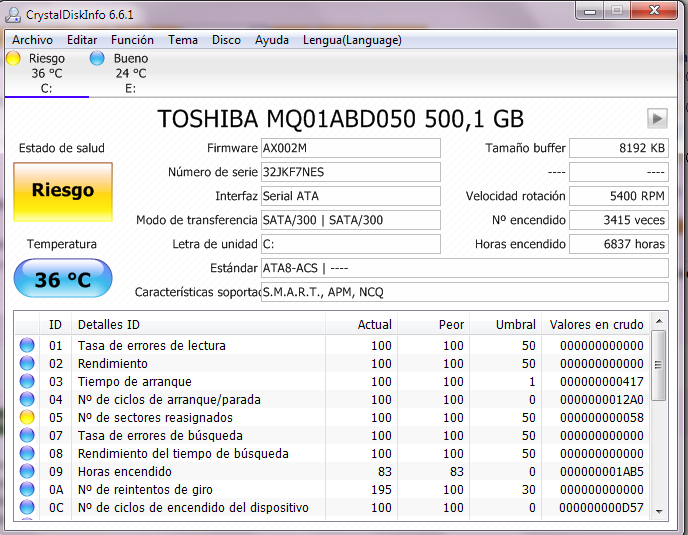Select the Rendimiento attribute row text
This screenshot has width=688, height=535.
point(113,363)
